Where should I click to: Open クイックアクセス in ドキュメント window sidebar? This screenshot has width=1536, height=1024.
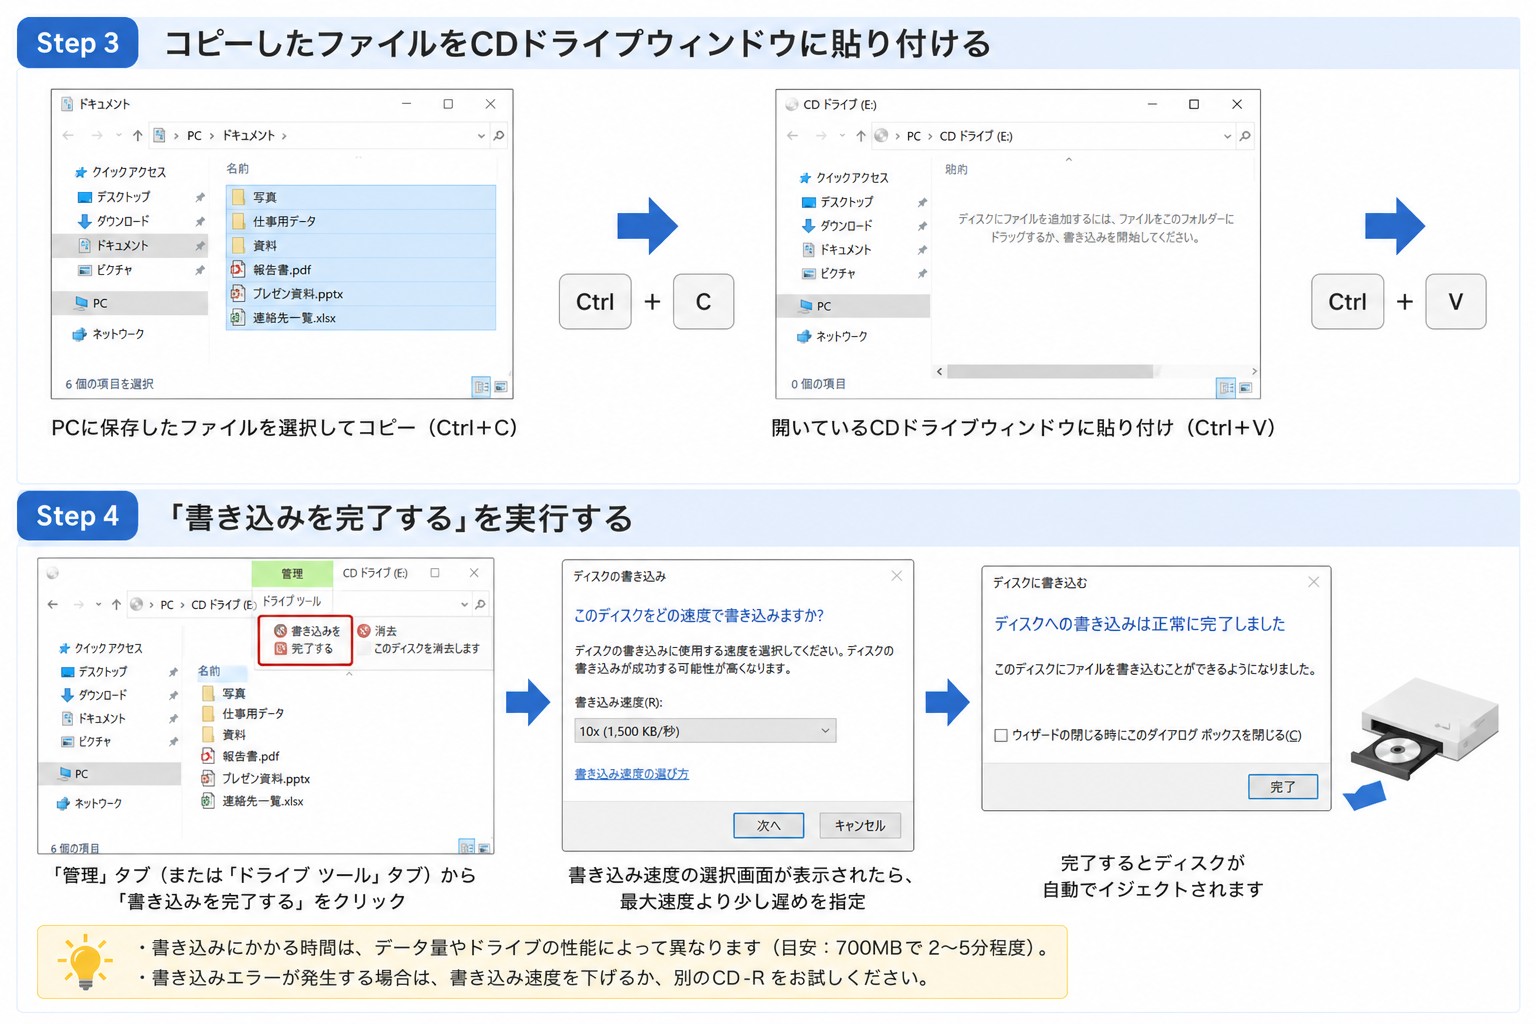tap(120, 172)
